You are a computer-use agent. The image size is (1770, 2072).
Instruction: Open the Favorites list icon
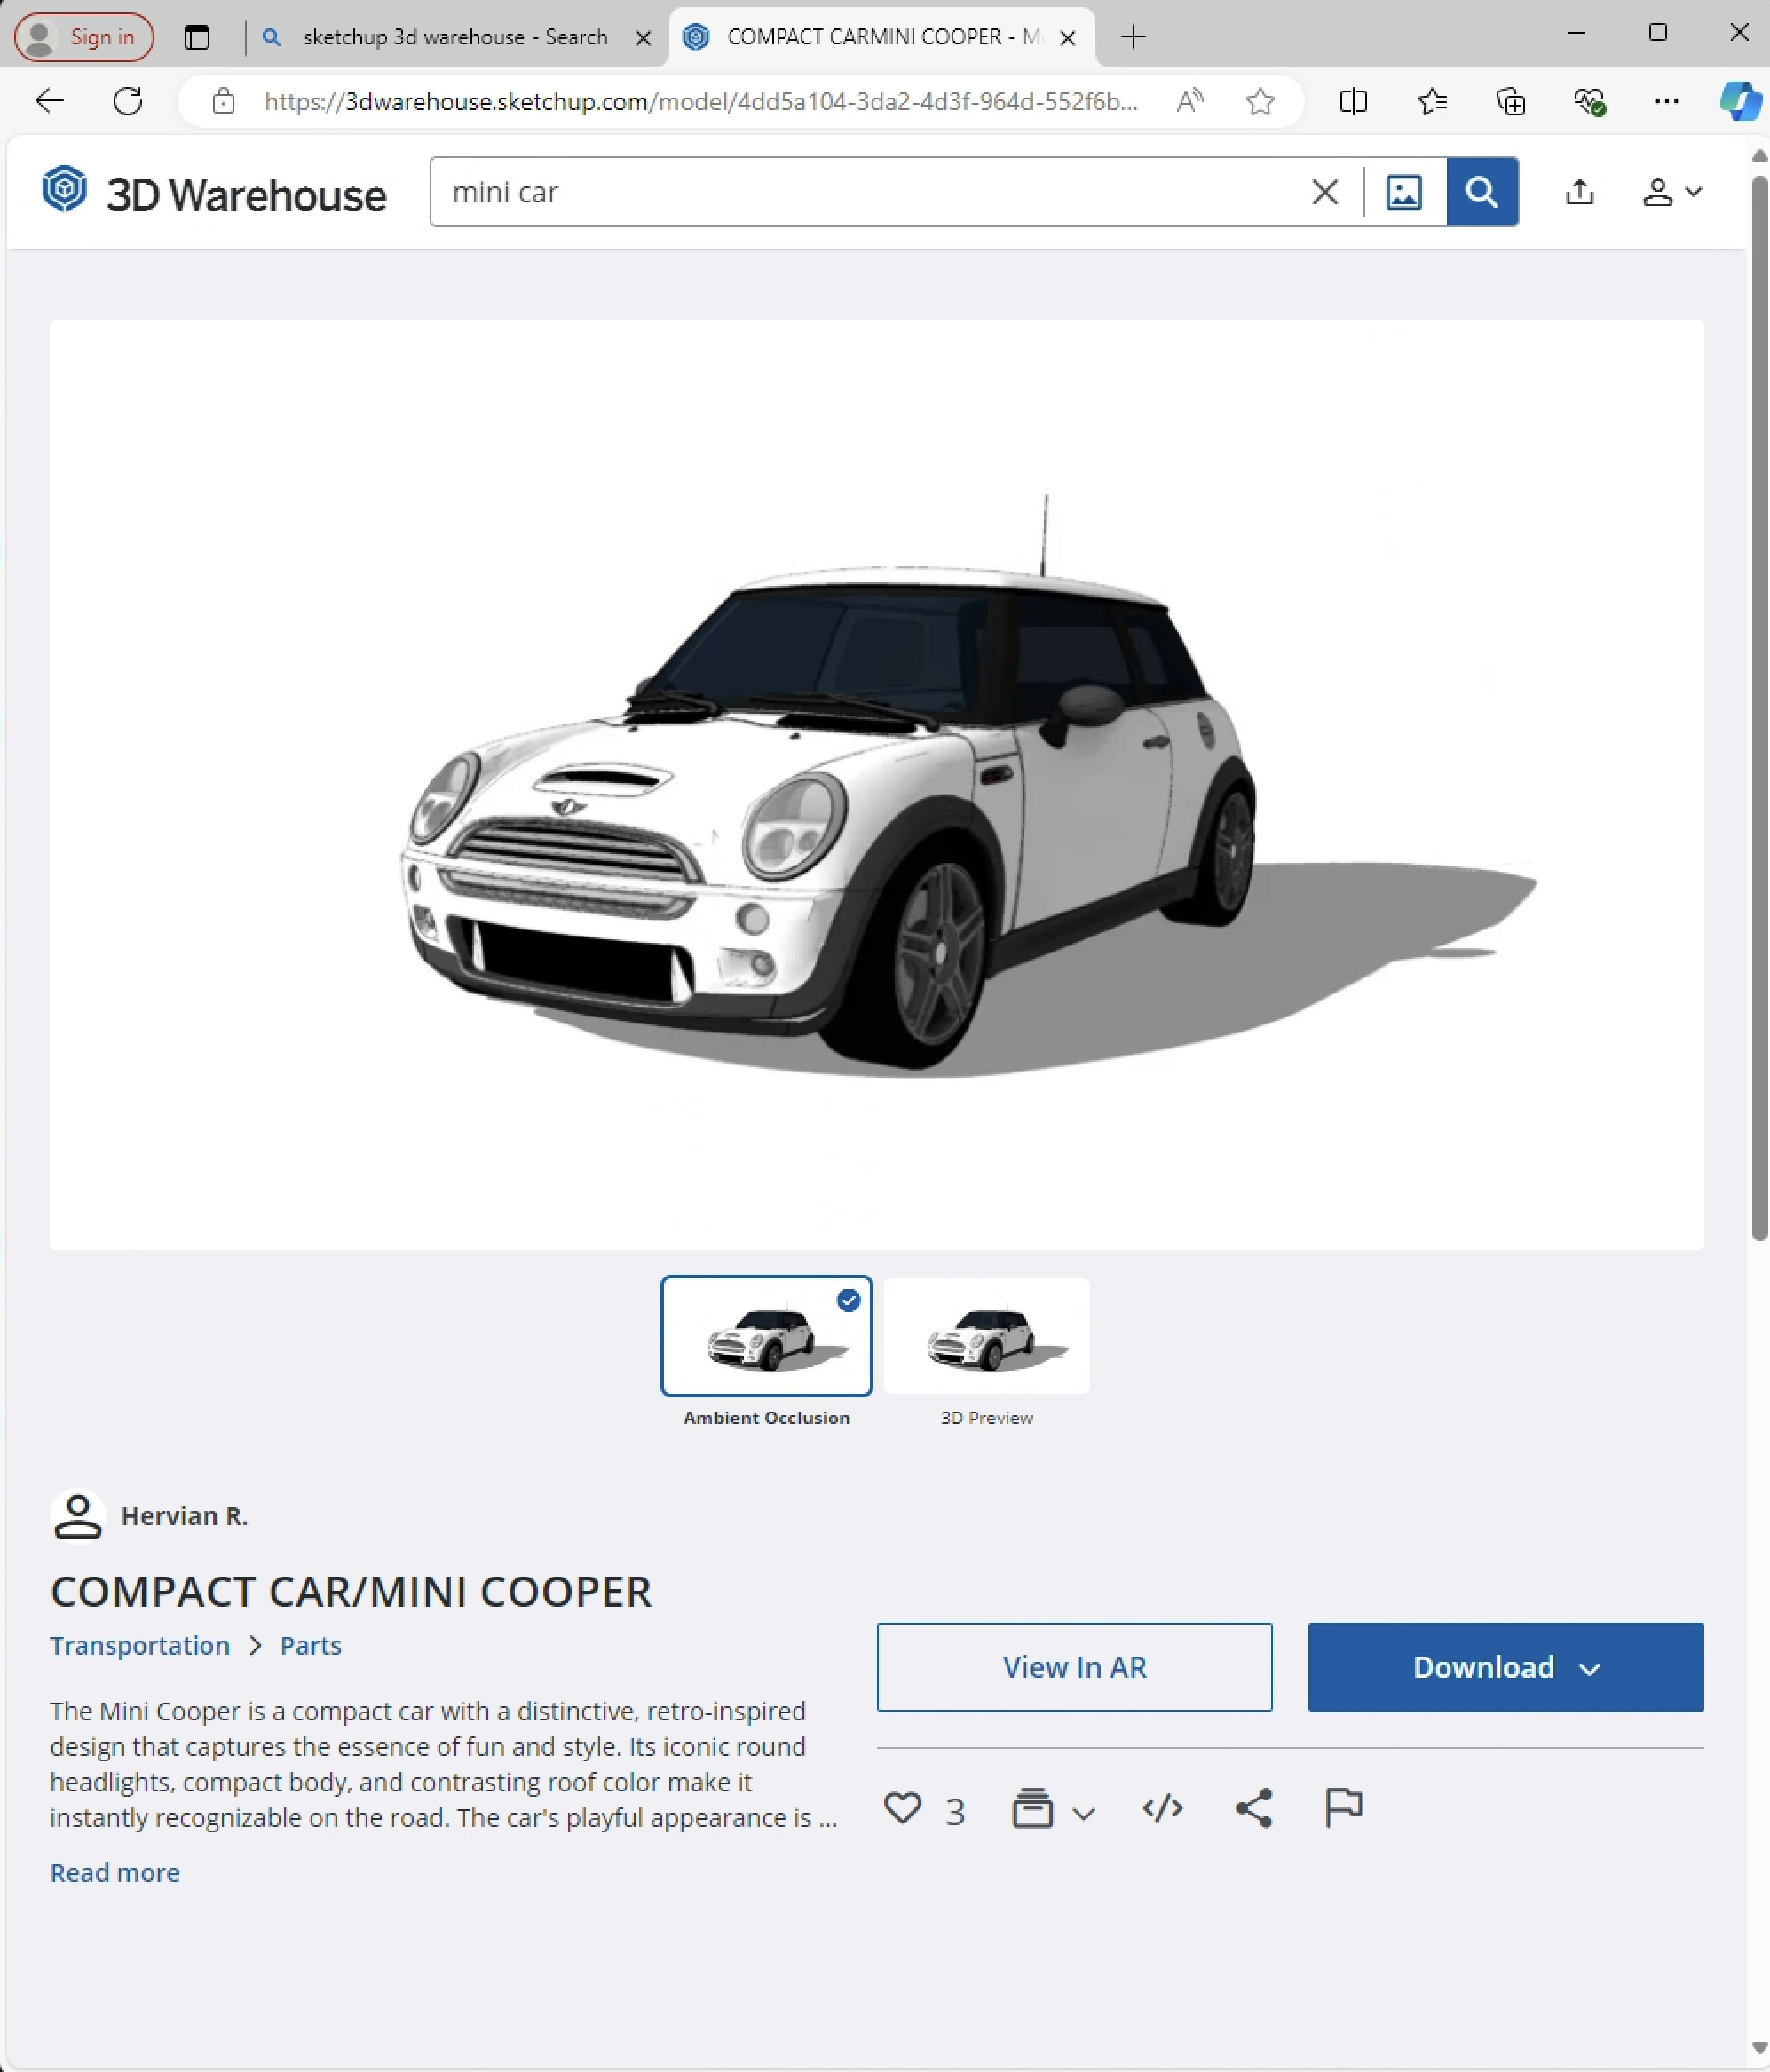point(1432,100)
